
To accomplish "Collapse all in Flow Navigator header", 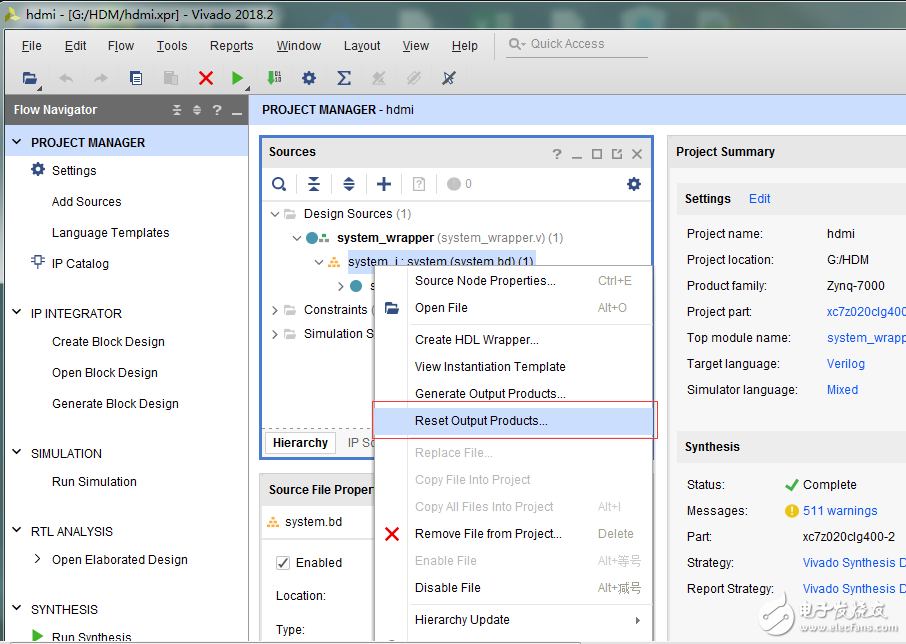I will 177,110.
